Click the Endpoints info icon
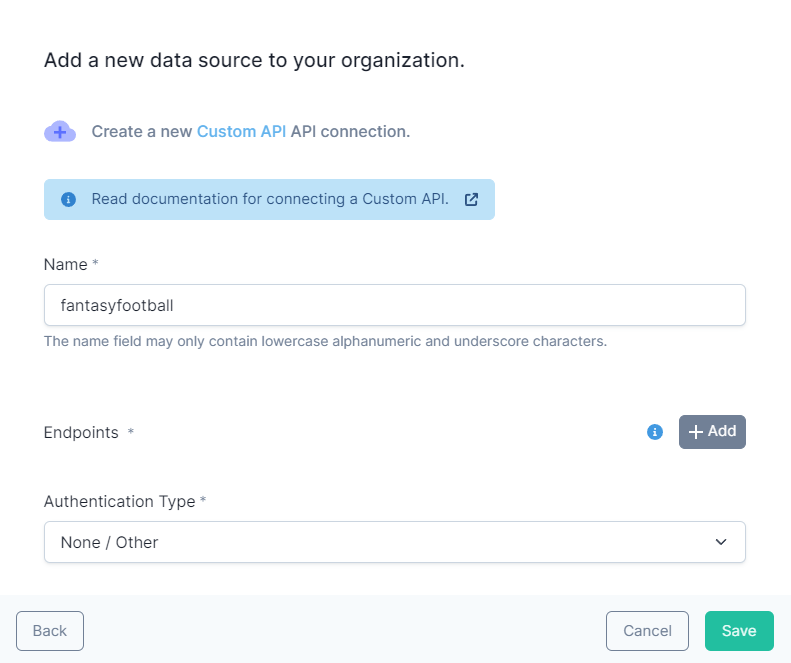 coord(655,432)
